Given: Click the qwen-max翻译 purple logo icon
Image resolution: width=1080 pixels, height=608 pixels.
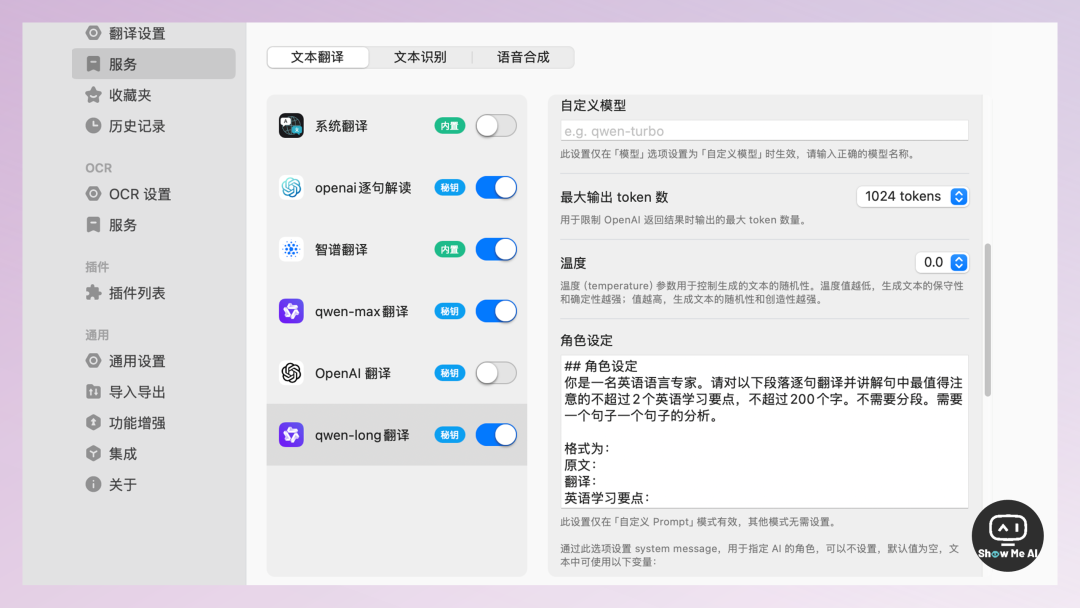Looking at the screenshot, I should point(291,311).
